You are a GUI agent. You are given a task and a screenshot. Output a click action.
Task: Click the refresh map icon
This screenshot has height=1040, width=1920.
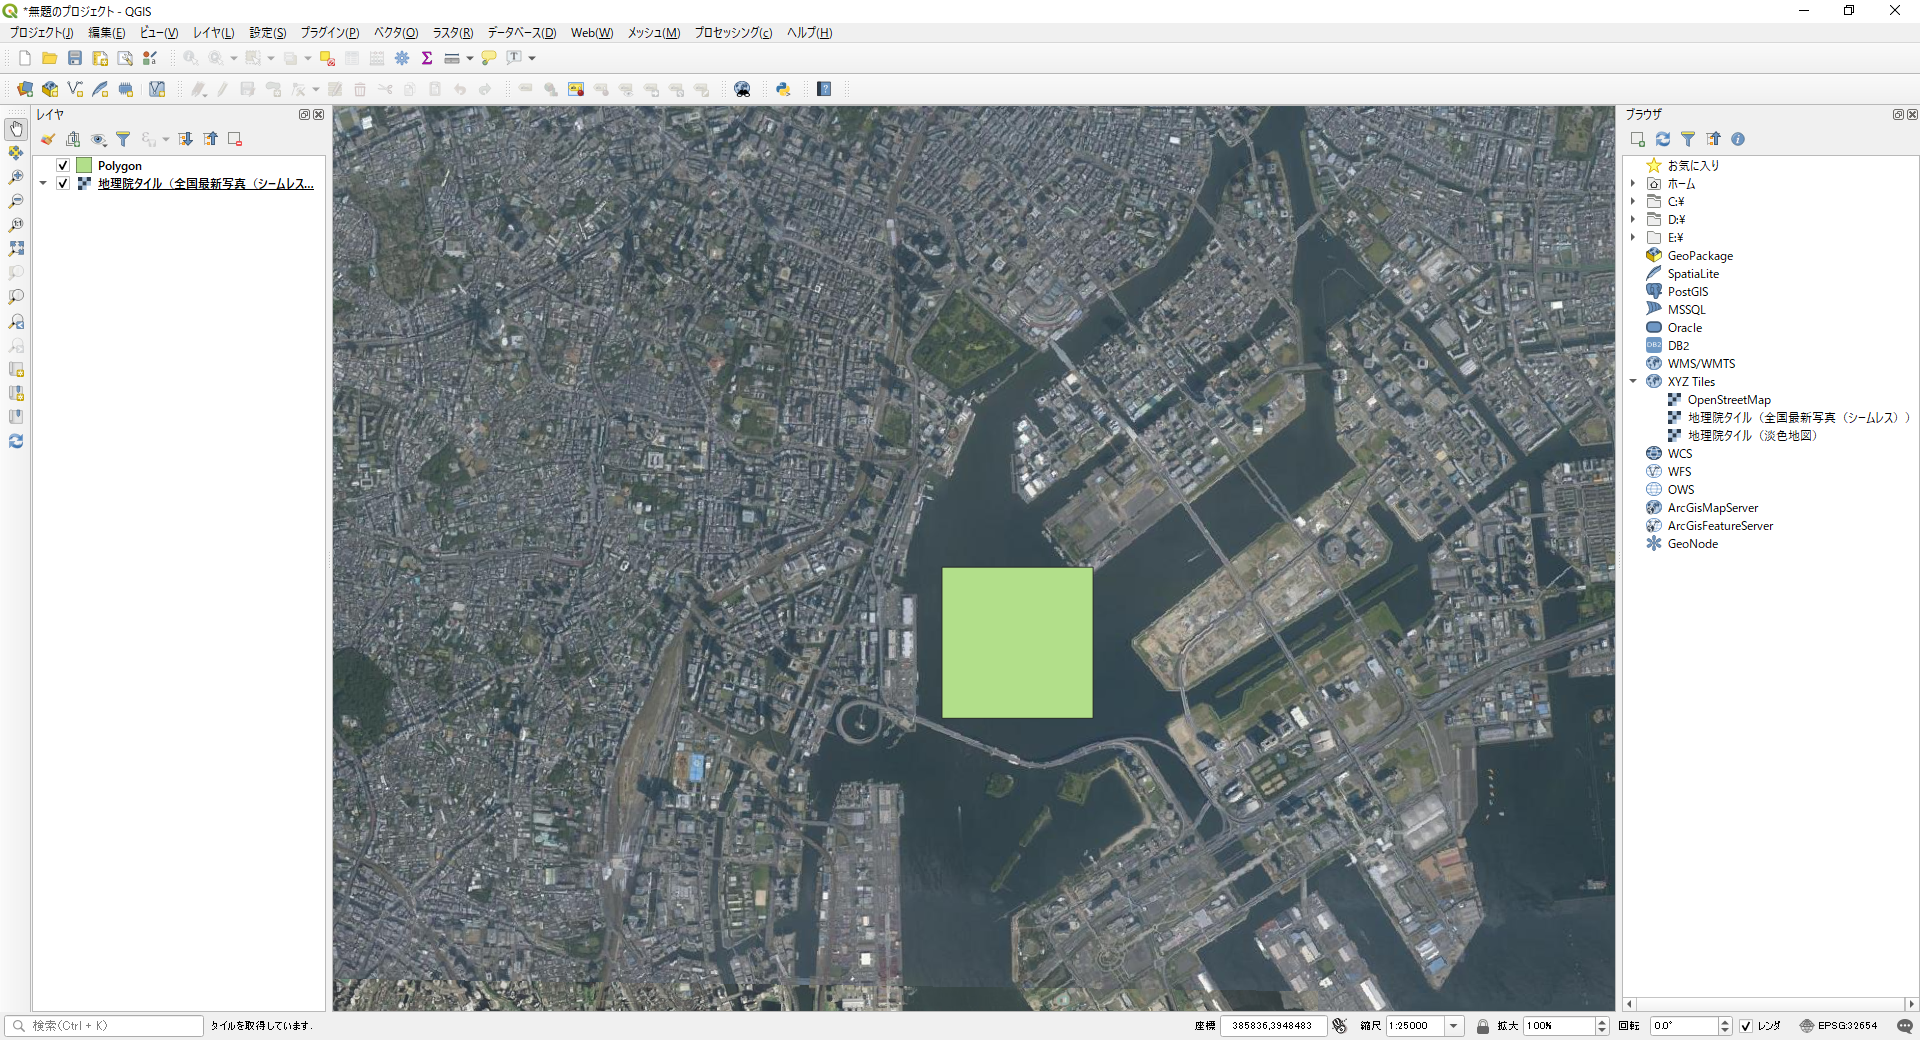(16, 441)
